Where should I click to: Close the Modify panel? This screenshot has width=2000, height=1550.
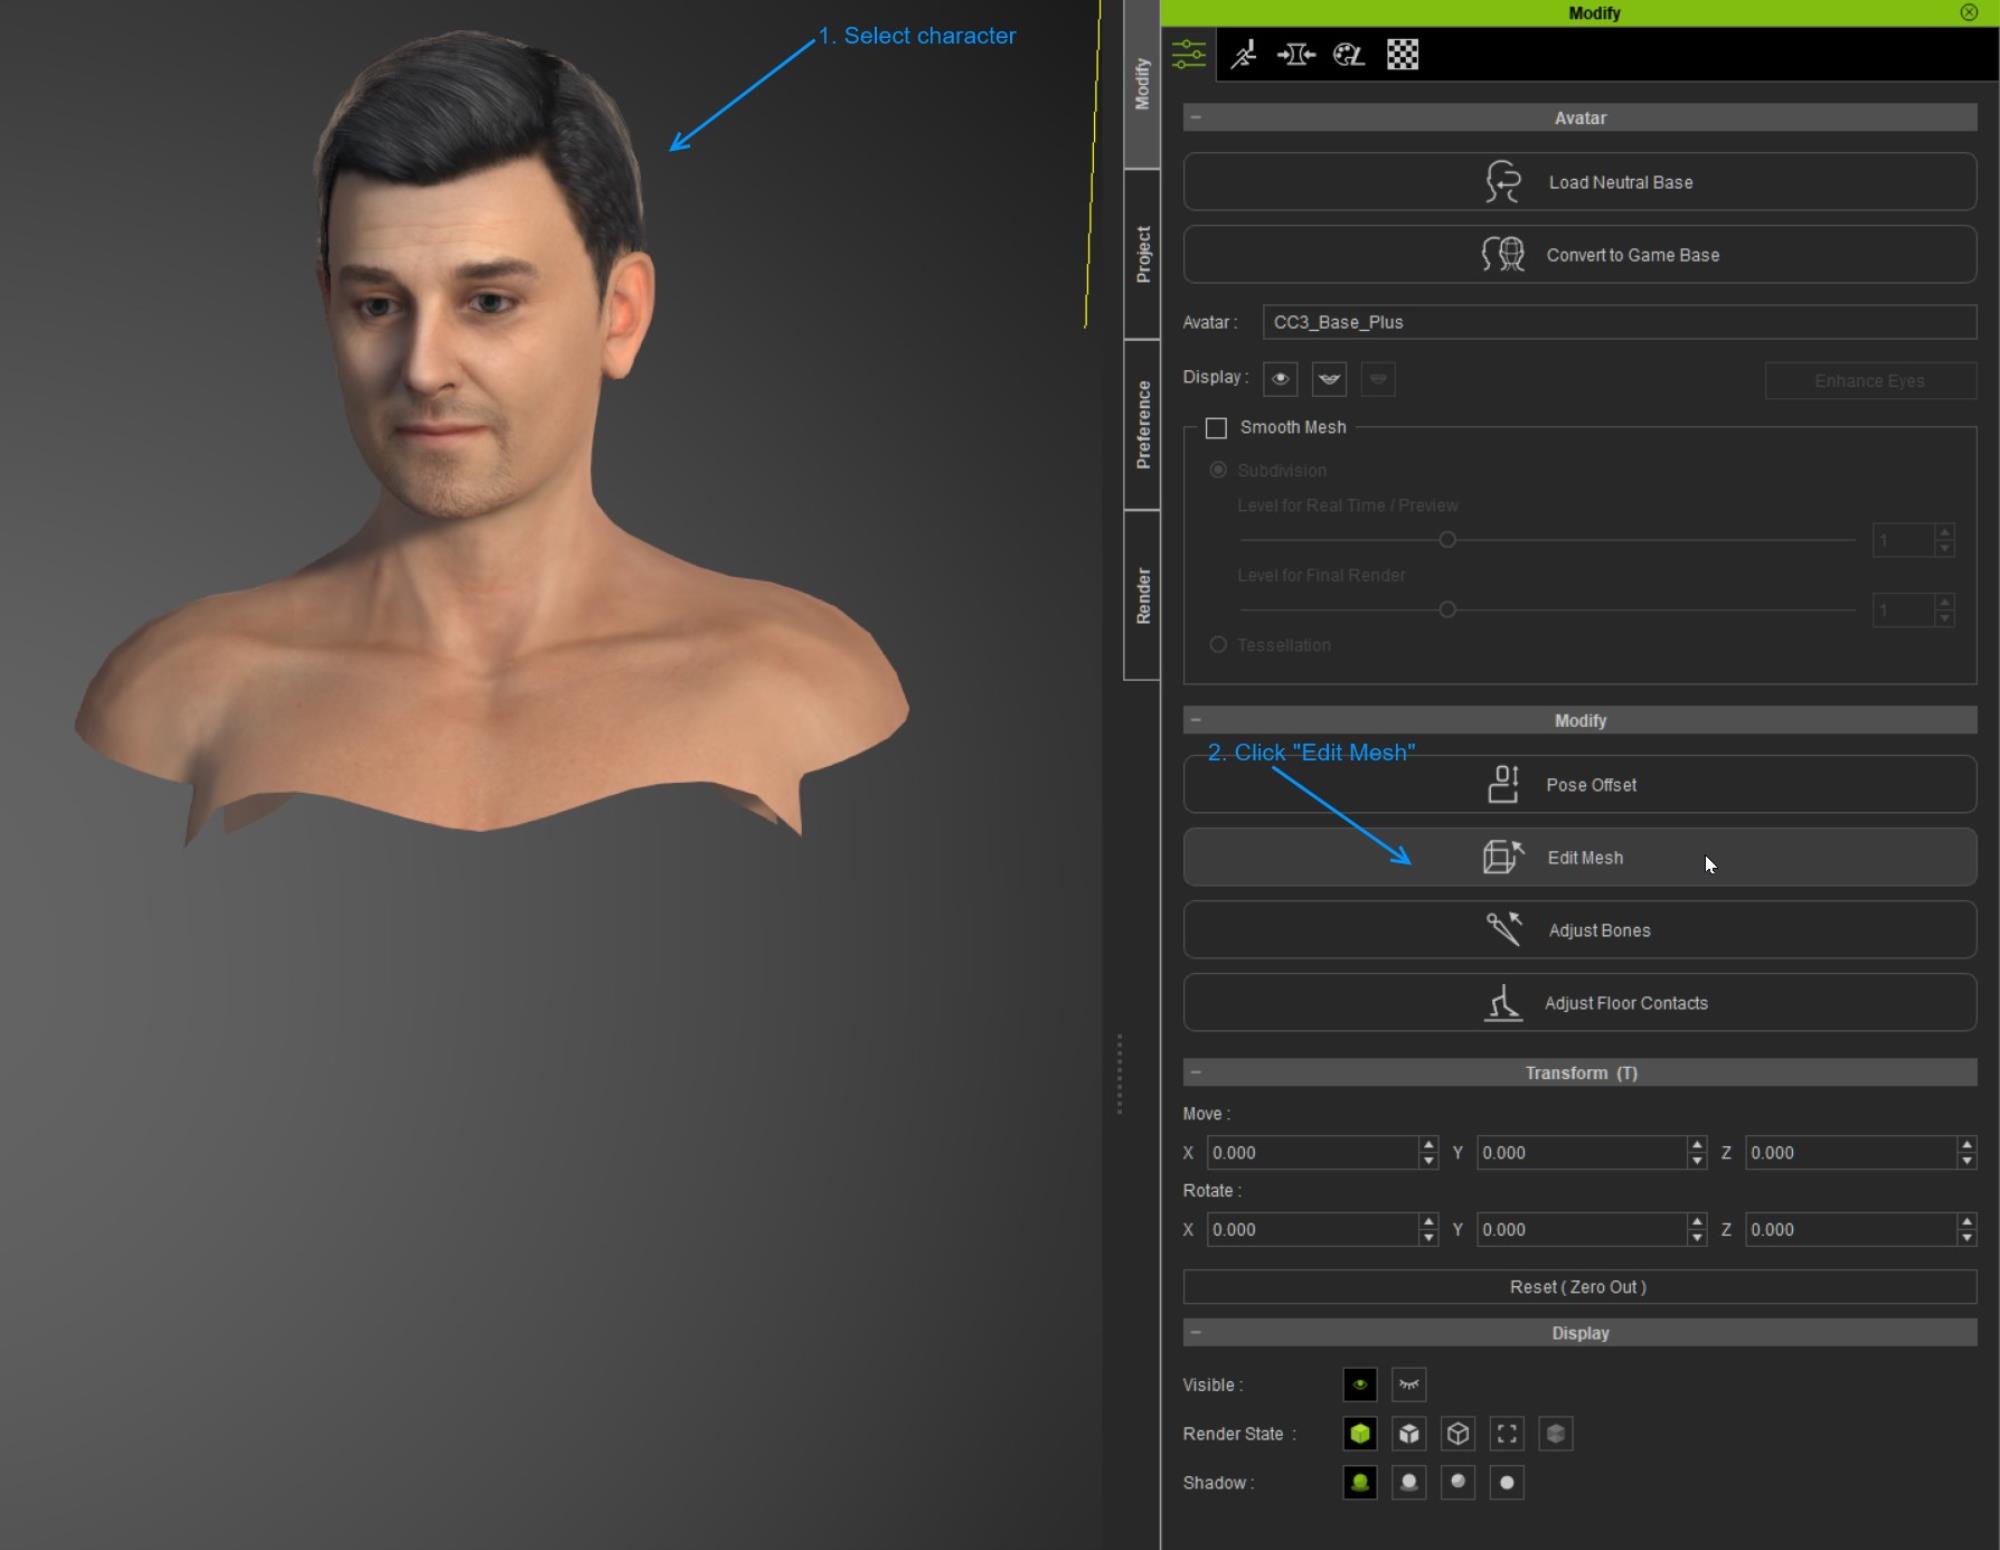point(1969,12)
